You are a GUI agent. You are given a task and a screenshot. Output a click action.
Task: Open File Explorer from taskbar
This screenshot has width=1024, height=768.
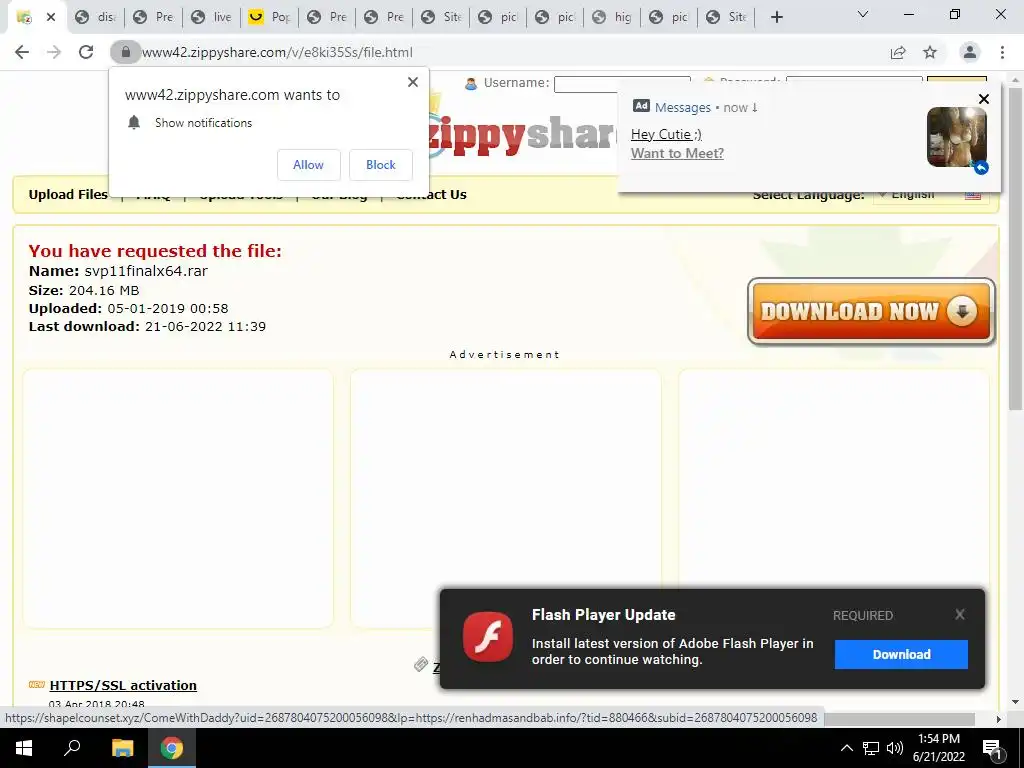click(122, 748)
